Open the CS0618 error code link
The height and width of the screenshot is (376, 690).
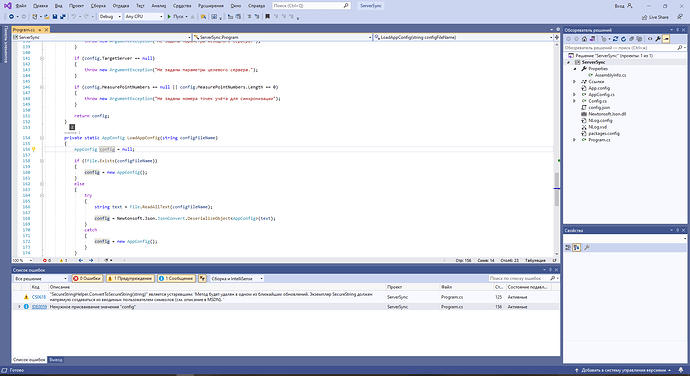[39, 297]
